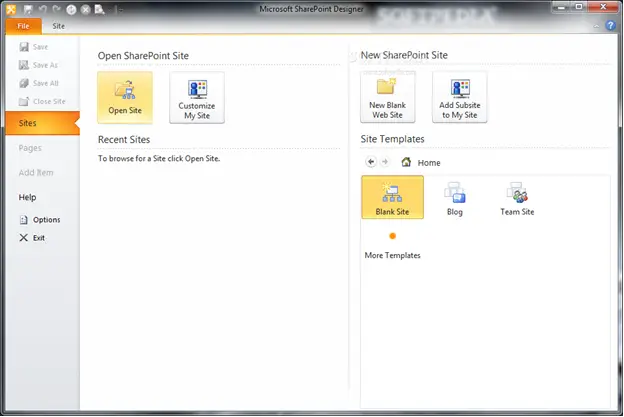Click the Save All icon in sidebar
This screenshot has height=417, width=624.
tap(24, 83)
